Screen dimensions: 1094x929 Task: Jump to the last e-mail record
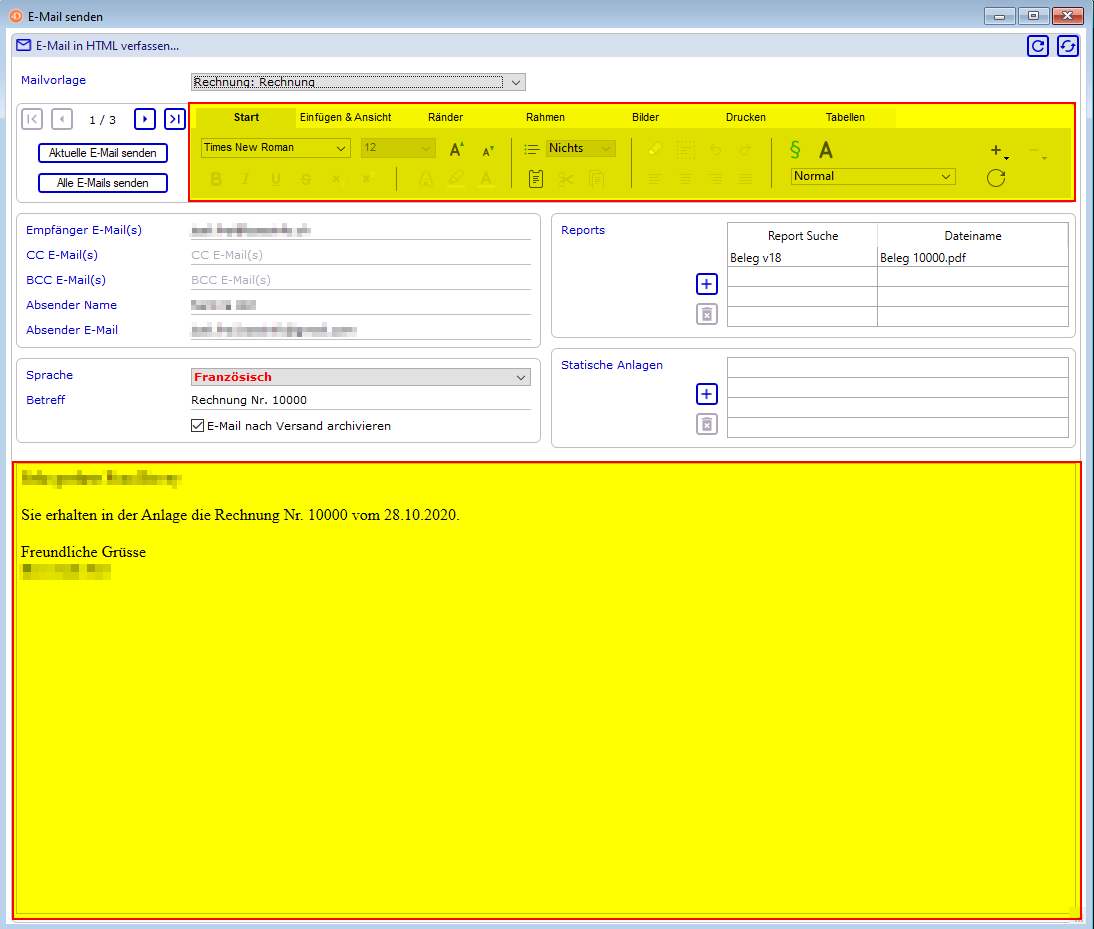coord(175,119)
